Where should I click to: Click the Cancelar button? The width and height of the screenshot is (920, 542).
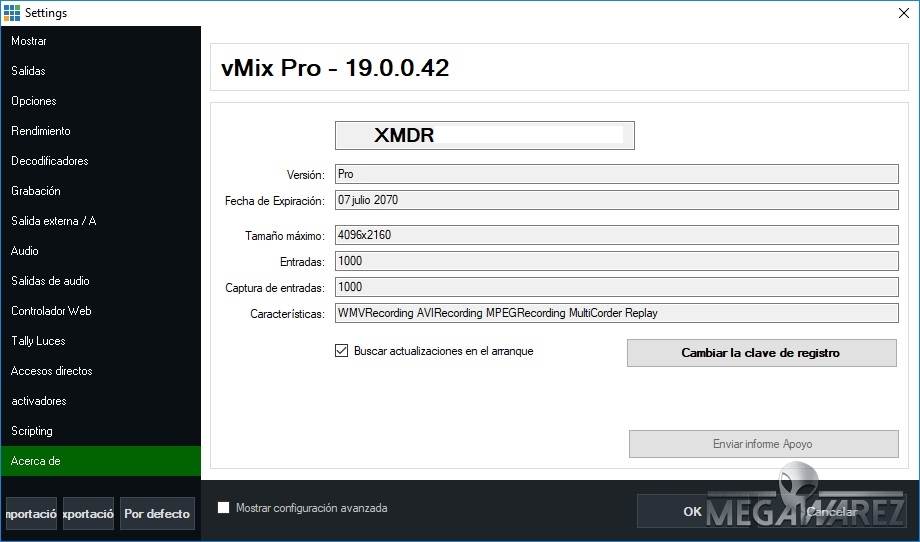pos(831,511)
